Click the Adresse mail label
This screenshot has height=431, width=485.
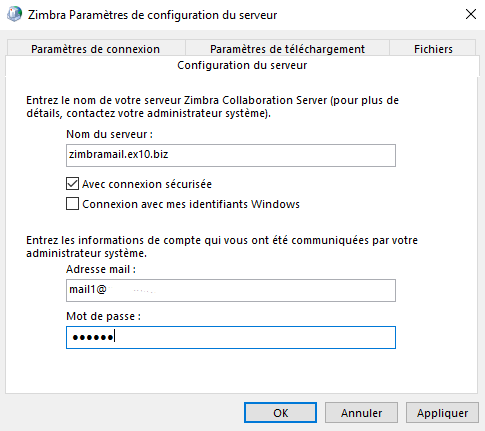tap(101, 269)
